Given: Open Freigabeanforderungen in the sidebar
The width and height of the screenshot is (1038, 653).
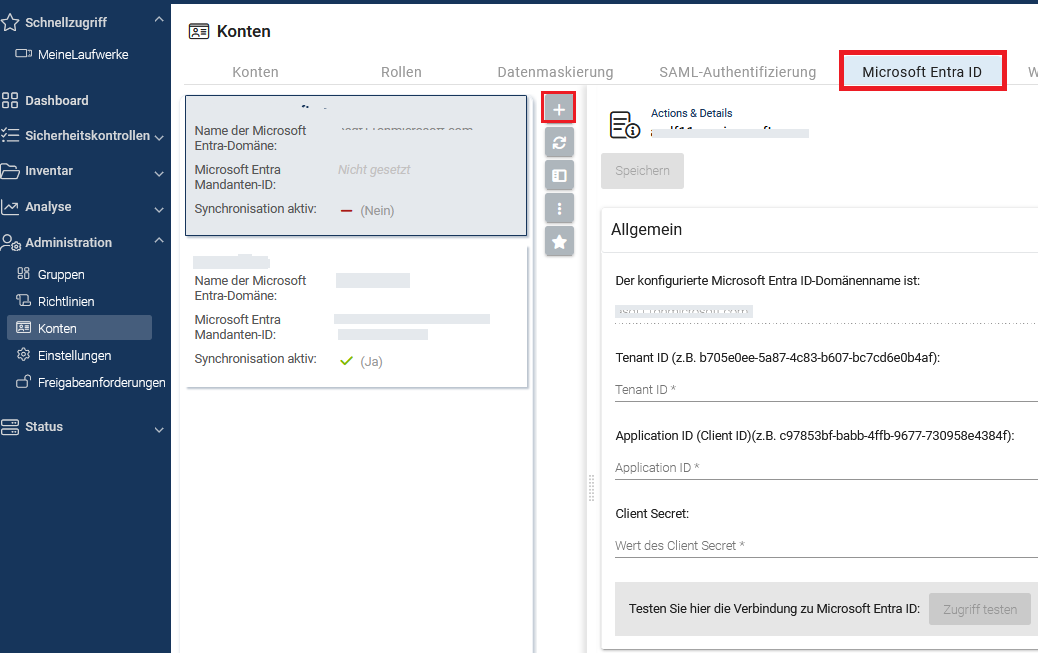Looking at the screenshot, I should [101, 383].
